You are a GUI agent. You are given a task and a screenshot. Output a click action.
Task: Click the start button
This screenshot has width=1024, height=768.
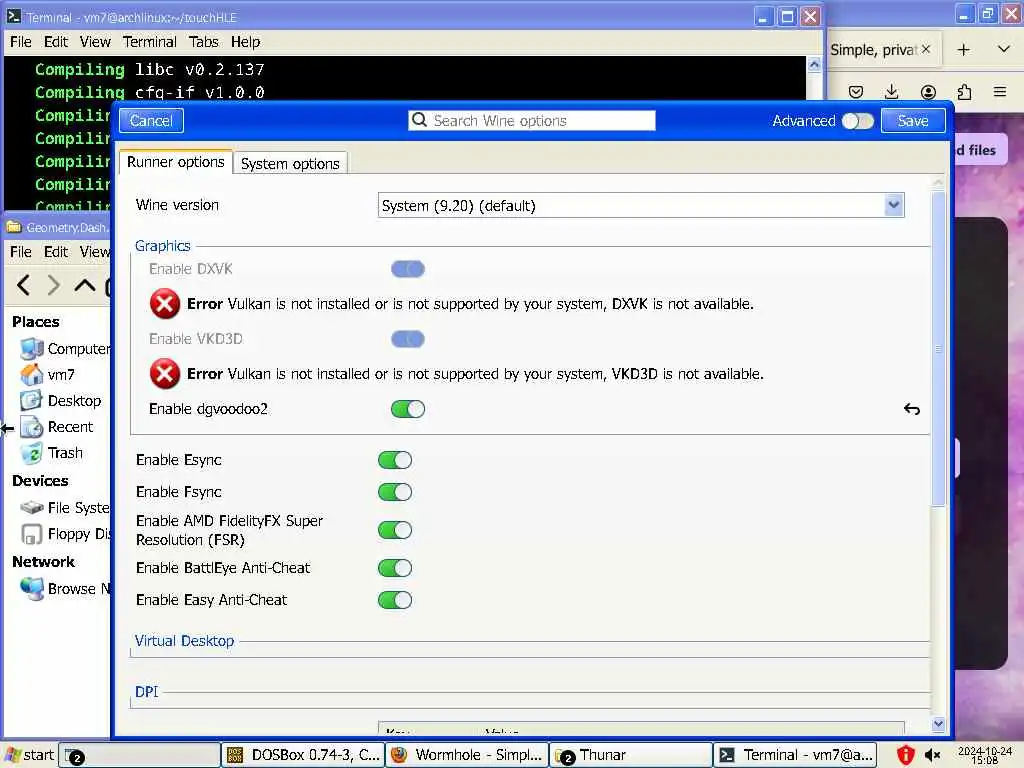(29, 755)
